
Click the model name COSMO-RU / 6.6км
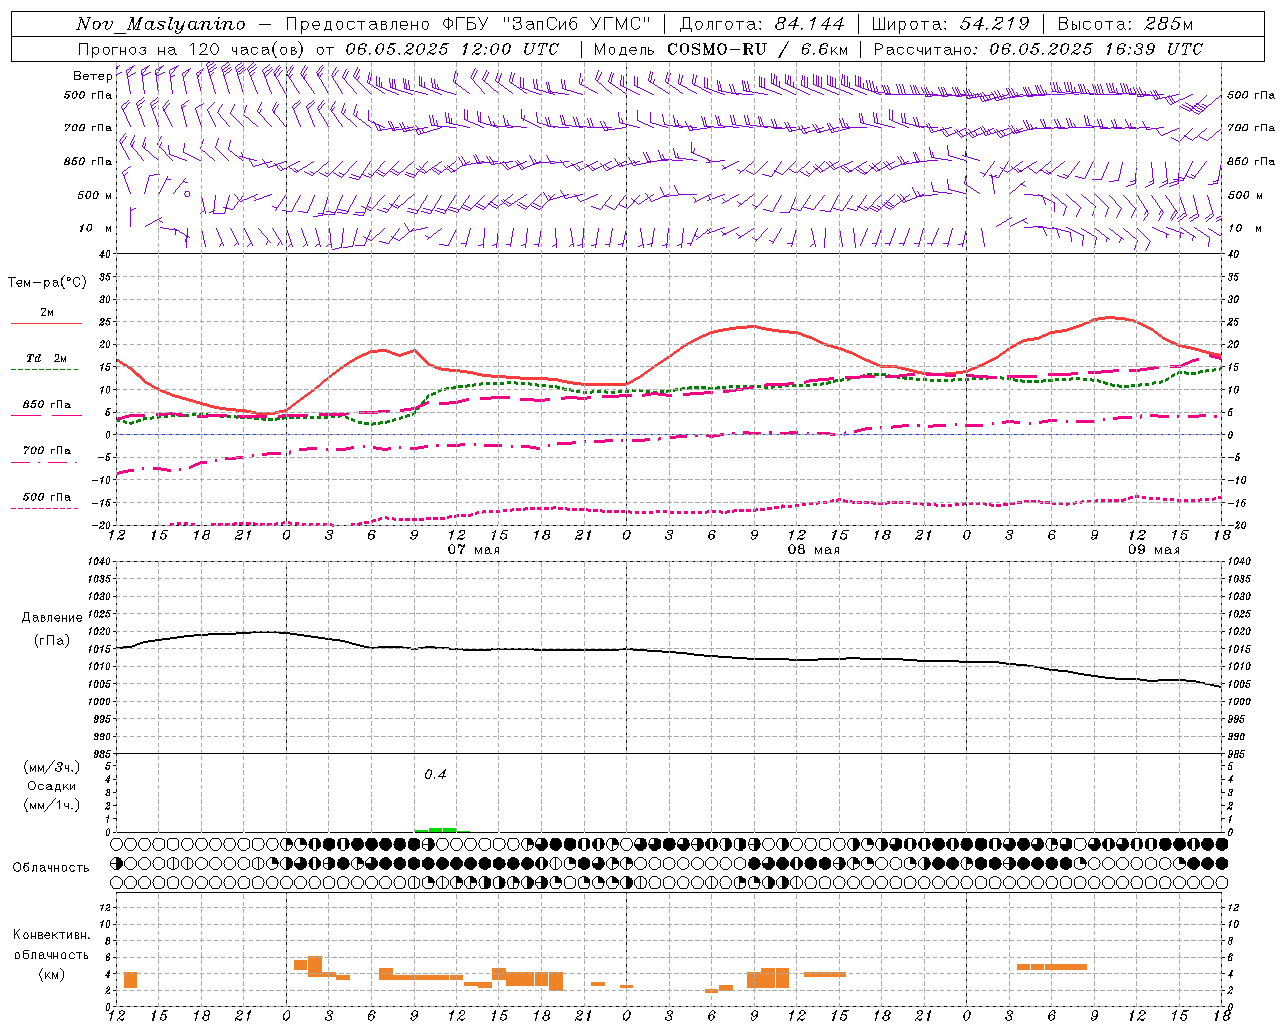[x=758, y=49]
